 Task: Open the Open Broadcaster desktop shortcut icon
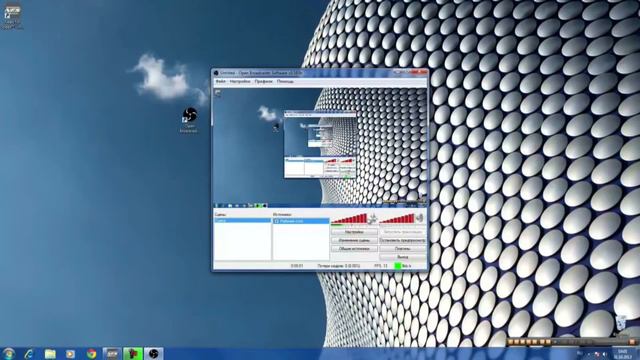pyautogui.click(x=189, y=120)
